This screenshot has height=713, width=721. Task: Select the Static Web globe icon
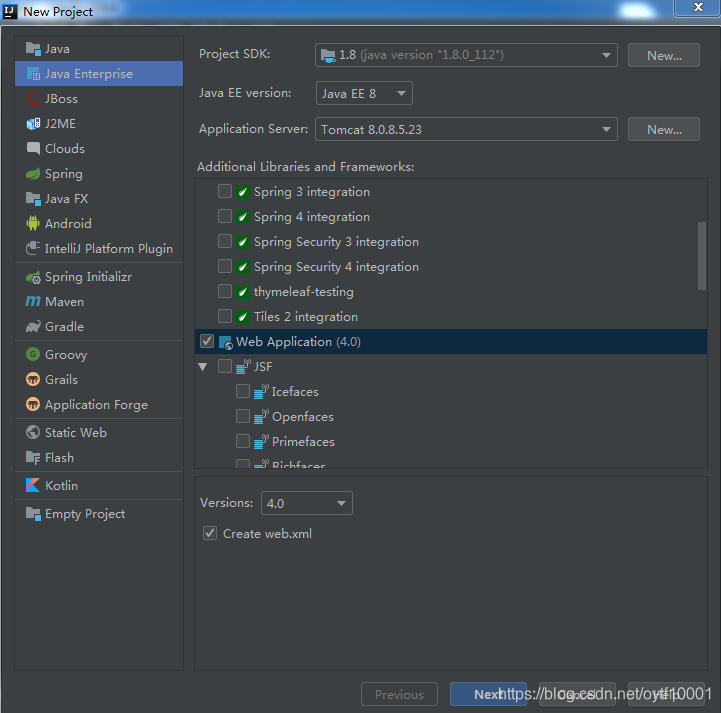point(33,433)
